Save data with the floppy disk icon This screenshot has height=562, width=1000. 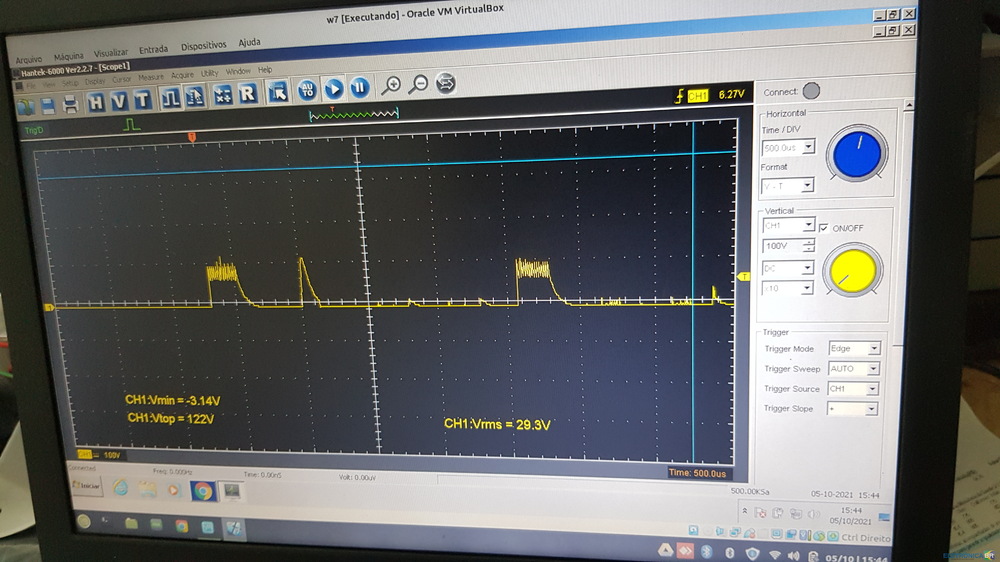tap(48, 106)
